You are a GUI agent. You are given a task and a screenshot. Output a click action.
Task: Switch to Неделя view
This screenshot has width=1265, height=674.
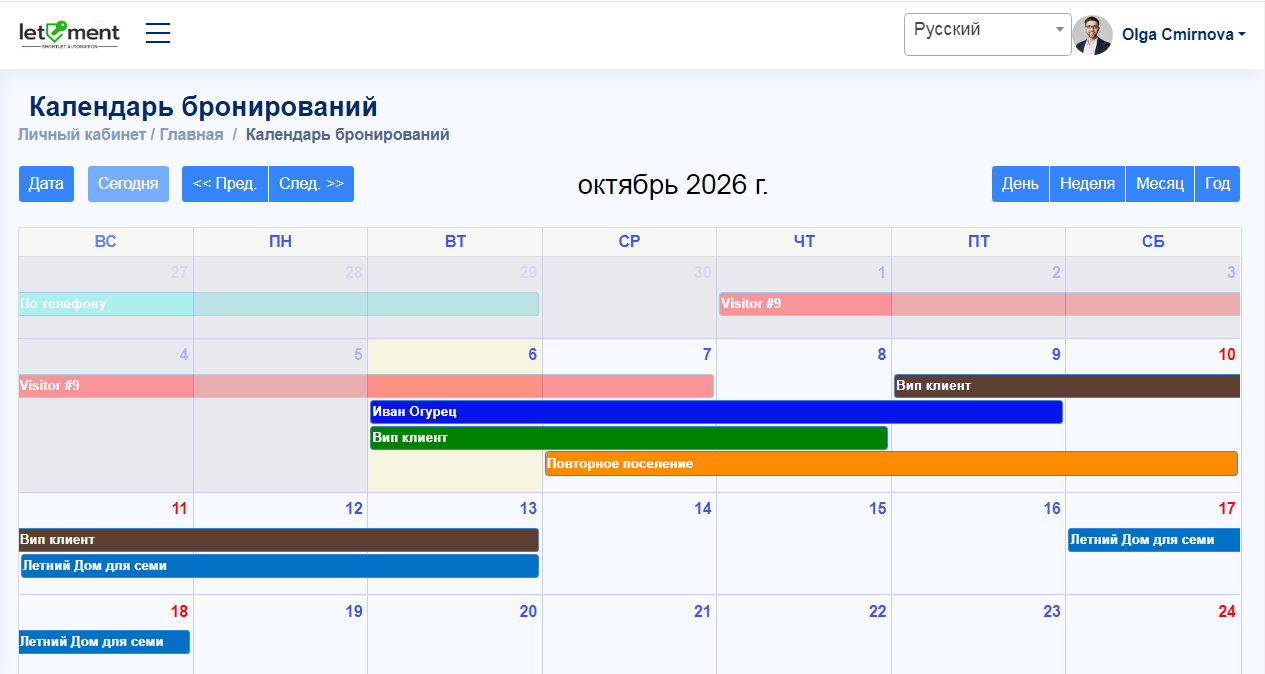coord(1087,184)
